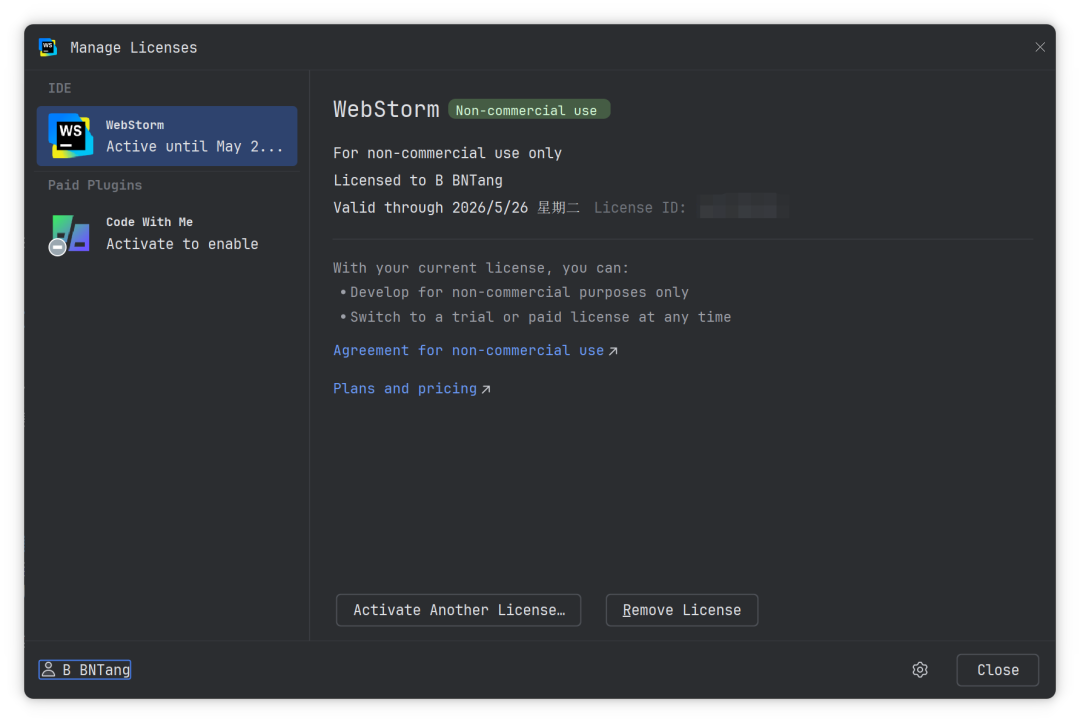Click the "Licensed to B BNTang" text
This screenshot has width=1080, height=723.
(418, 181)
